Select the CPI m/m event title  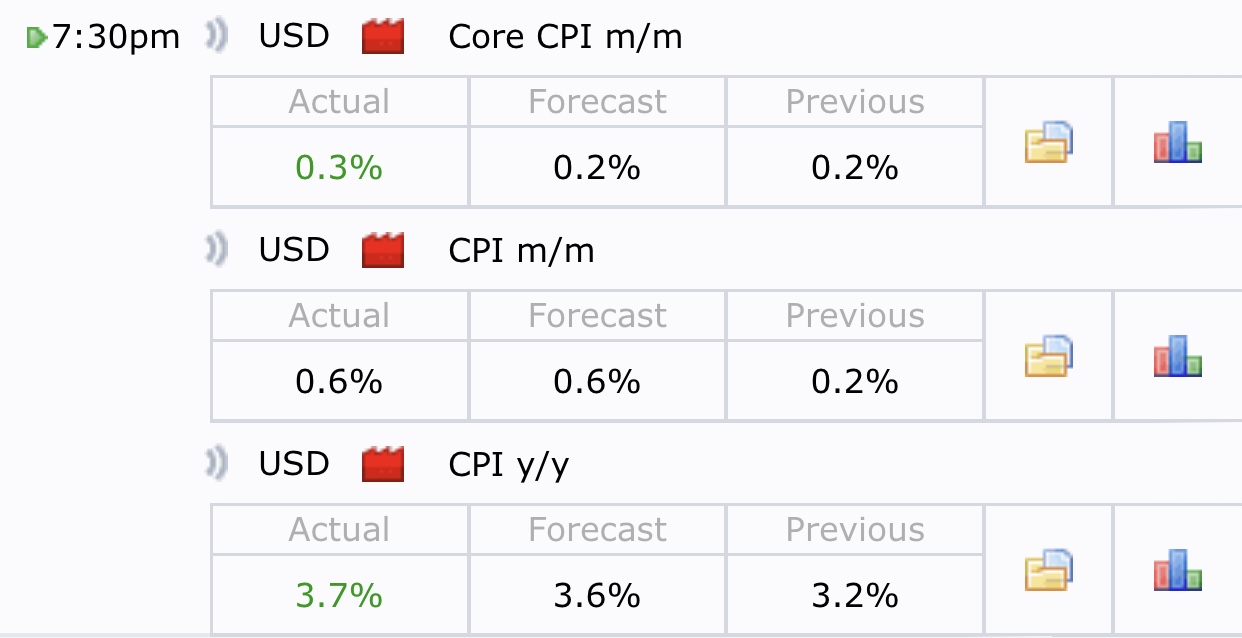point(521,251)
